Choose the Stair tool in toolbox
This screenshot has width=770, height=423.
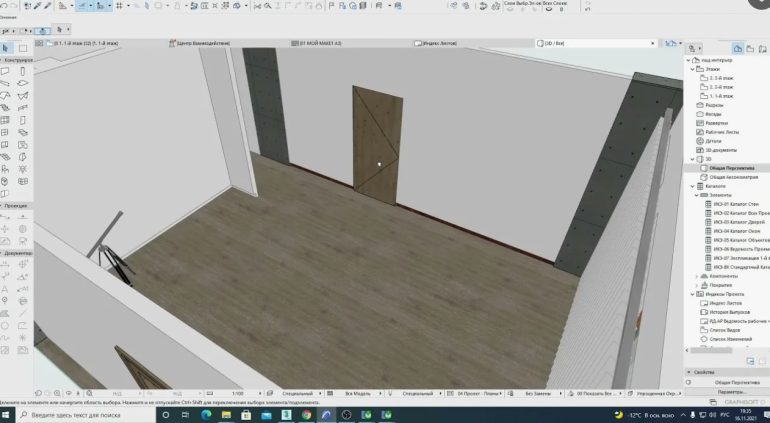tap(5, 108)
